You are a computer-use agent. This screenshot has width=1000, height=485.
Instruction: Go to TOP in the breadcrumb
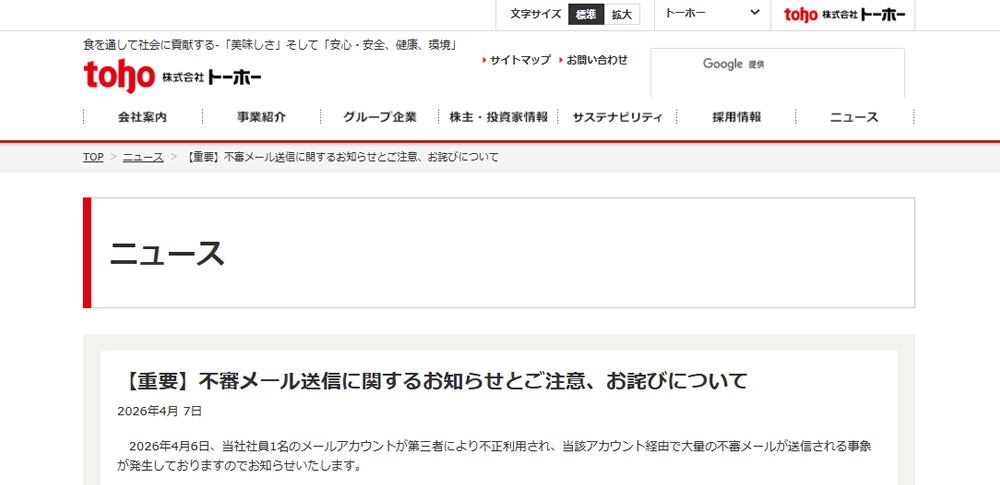pos(93,157)
